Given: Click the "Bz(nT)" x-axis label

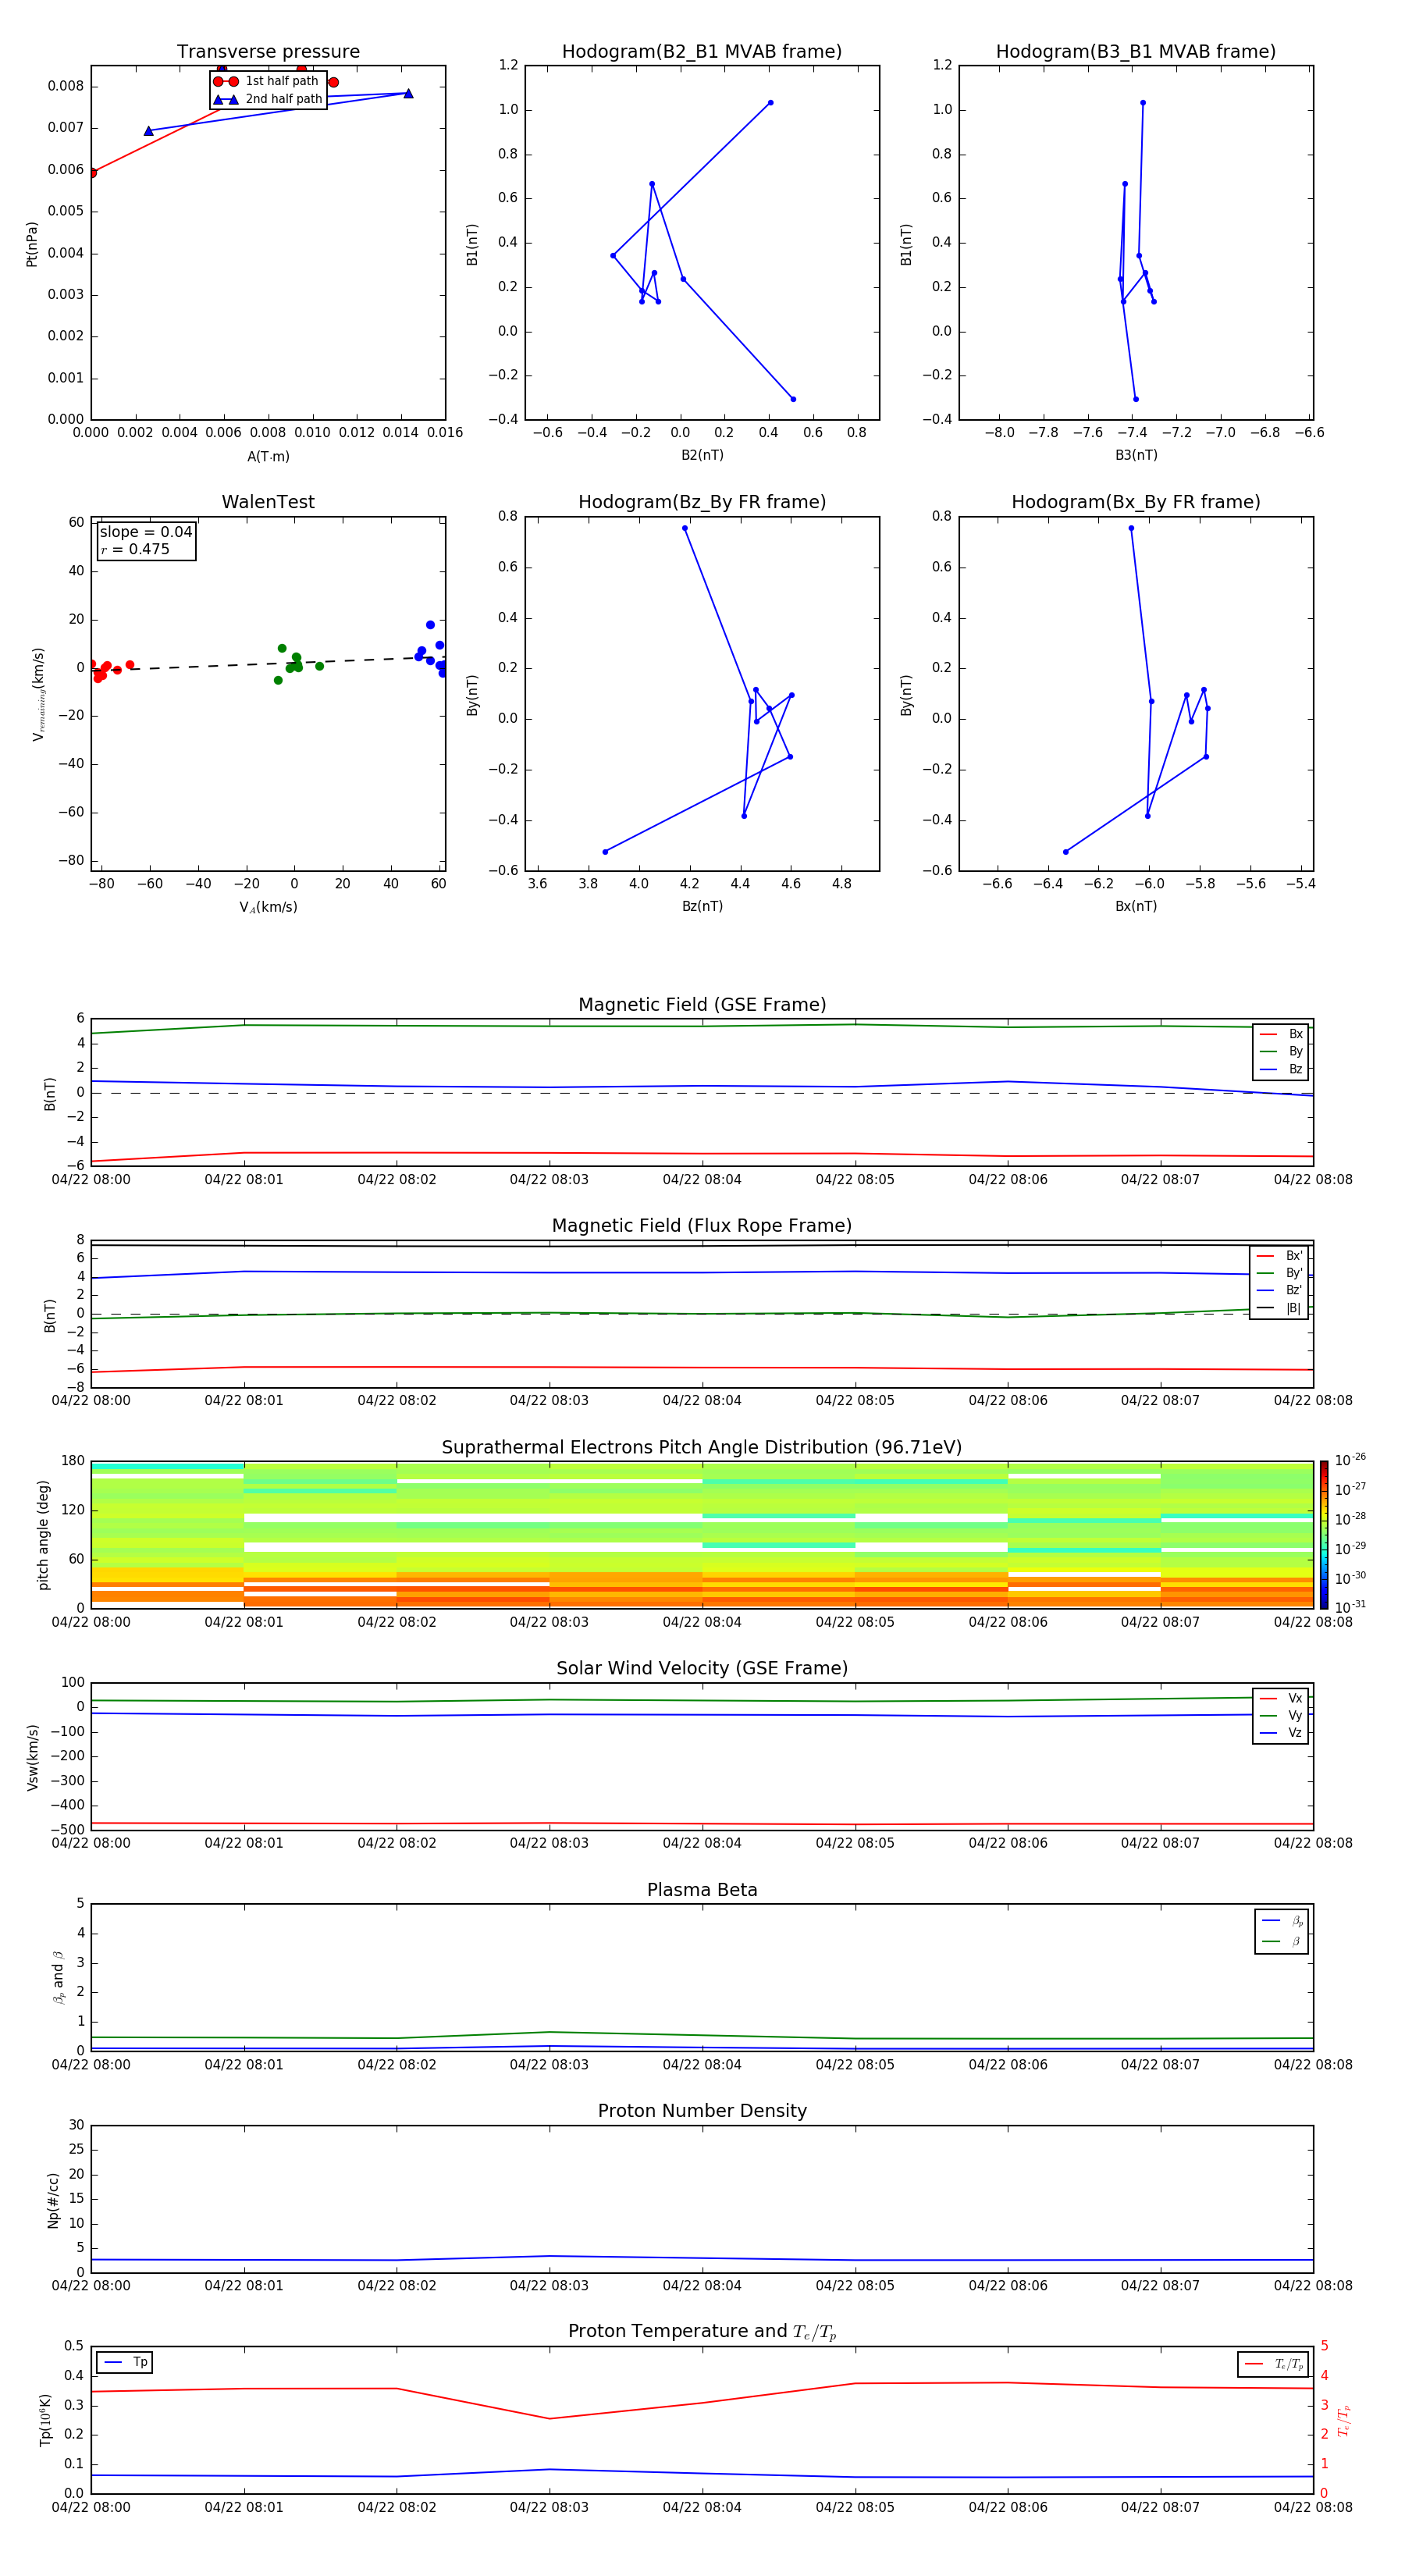Looking at the screenshot, I should pos(702,907).
